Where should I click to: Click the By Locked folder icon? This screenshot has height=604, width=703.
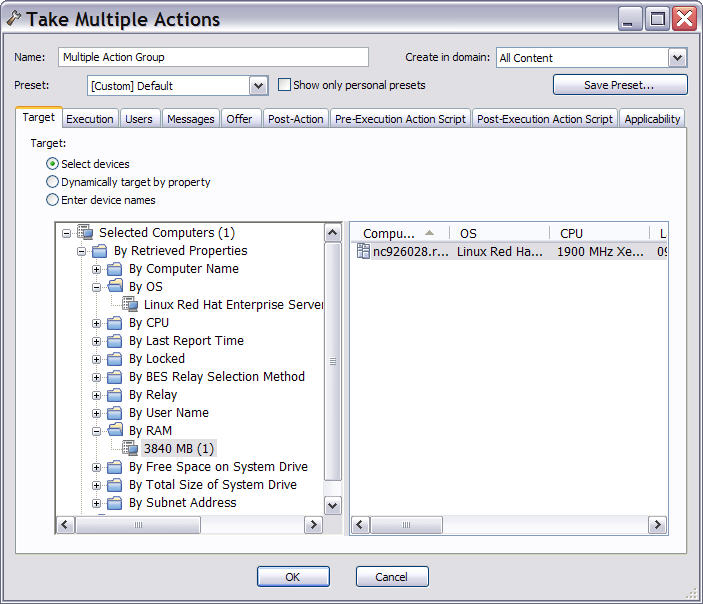[x=114, y=359]
